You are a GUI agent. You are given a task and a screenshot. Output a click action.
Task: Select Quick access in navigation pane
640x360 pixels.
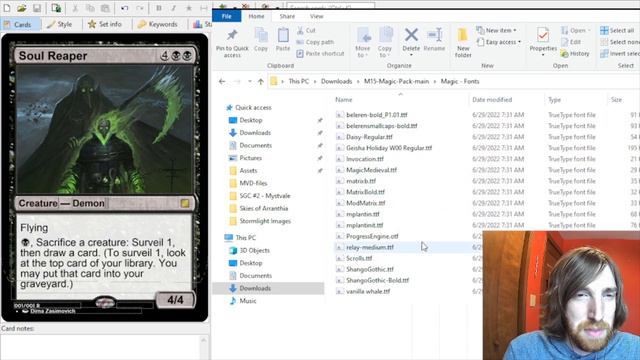[x=249, y=108]
